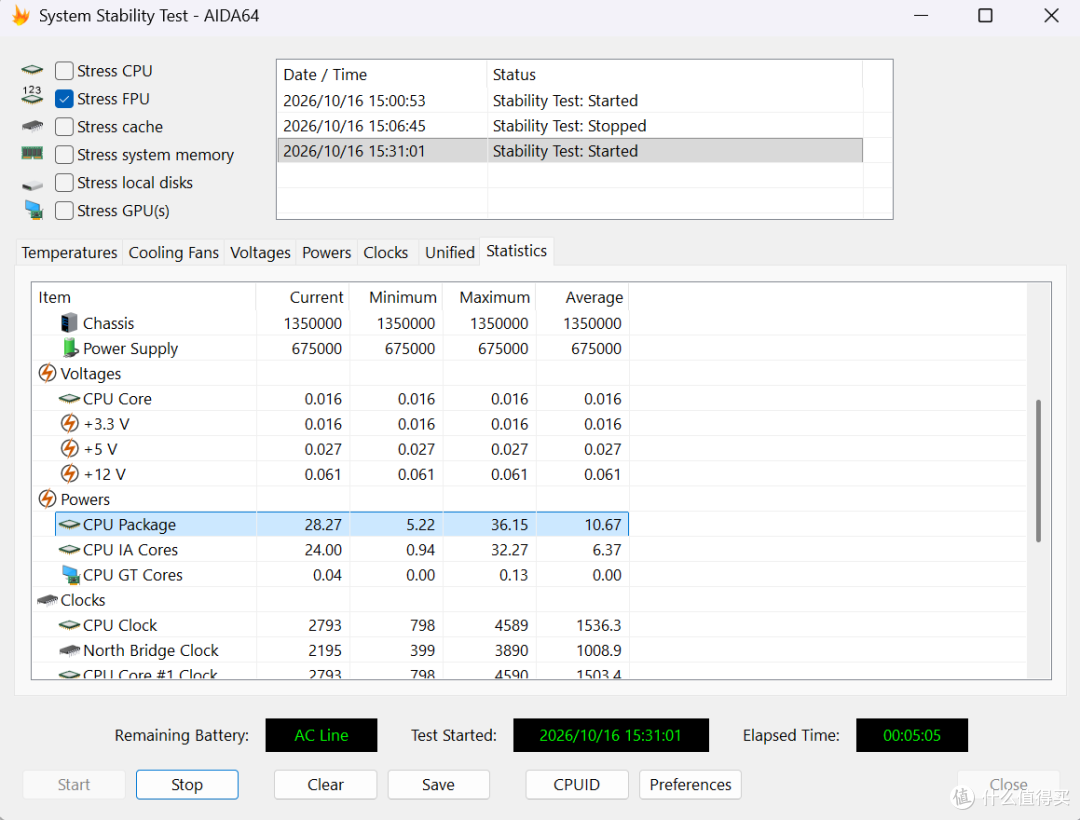Screen dimensions: 1080x820
Task: Click the Clocks group chip icon
Action: pos(47,600)
